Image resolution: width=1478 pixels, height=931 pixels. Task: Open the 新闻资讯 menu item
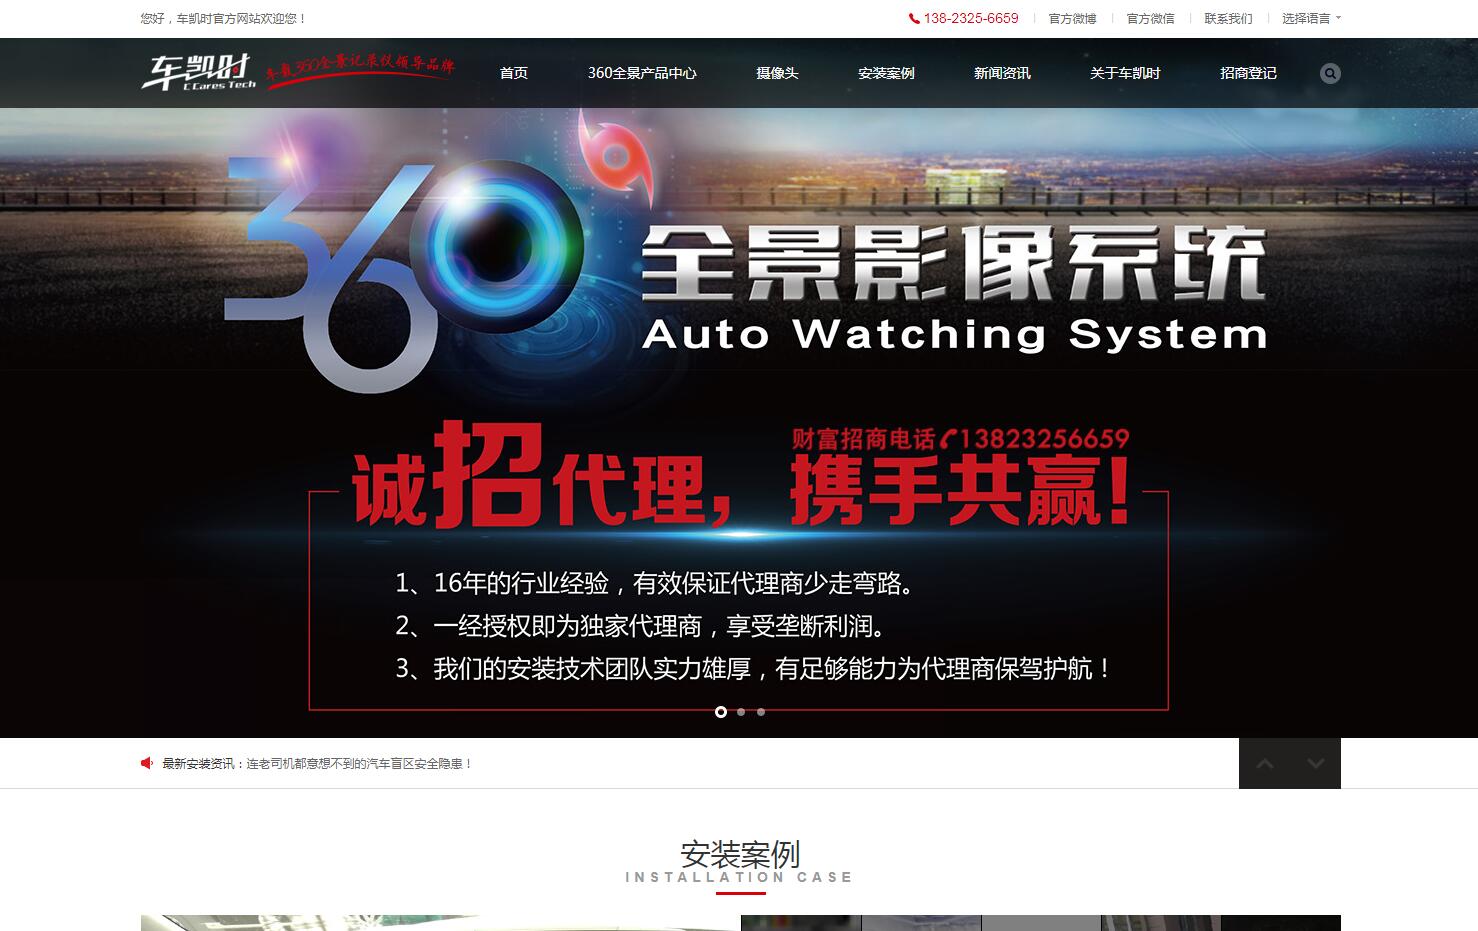pyautogui.click(x=1001, y=73)
